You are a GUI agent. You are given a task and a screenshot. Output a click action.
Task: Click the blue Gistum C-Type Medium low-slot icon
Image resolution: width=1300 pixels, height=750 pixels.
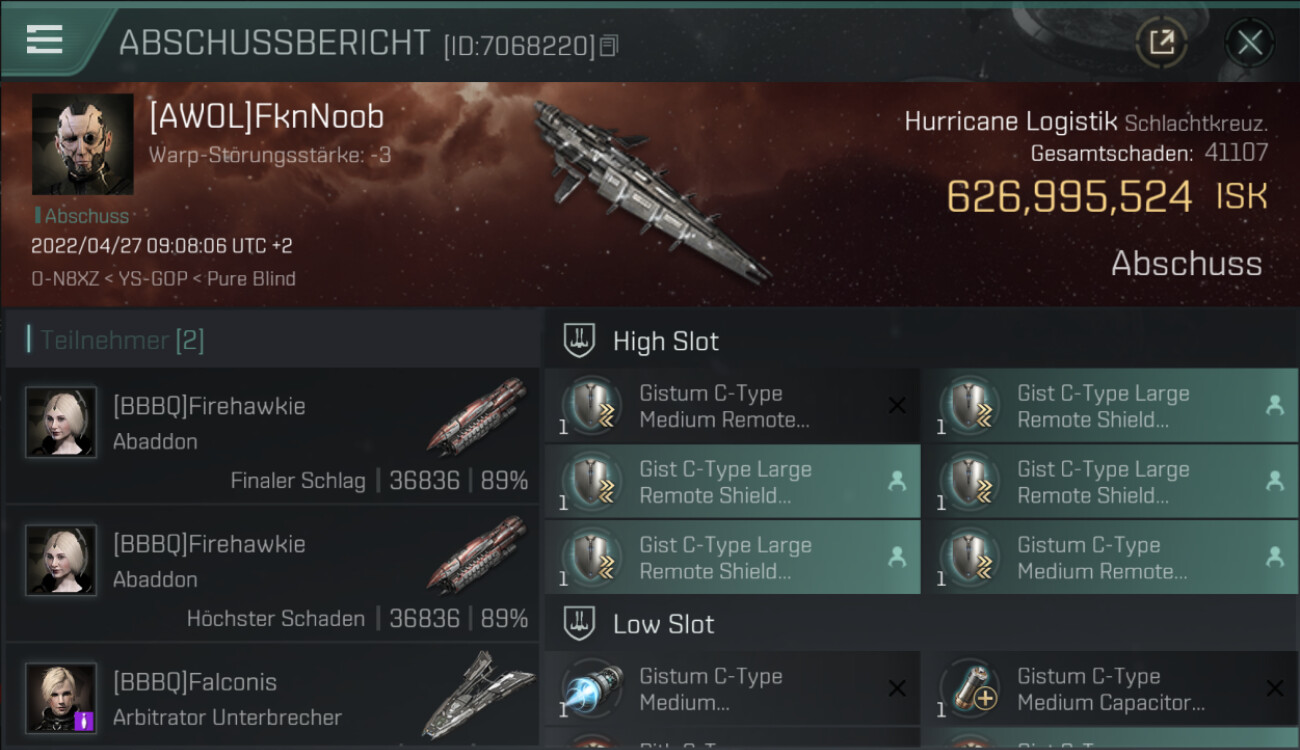pyautogui.click(x=591, y=688)
